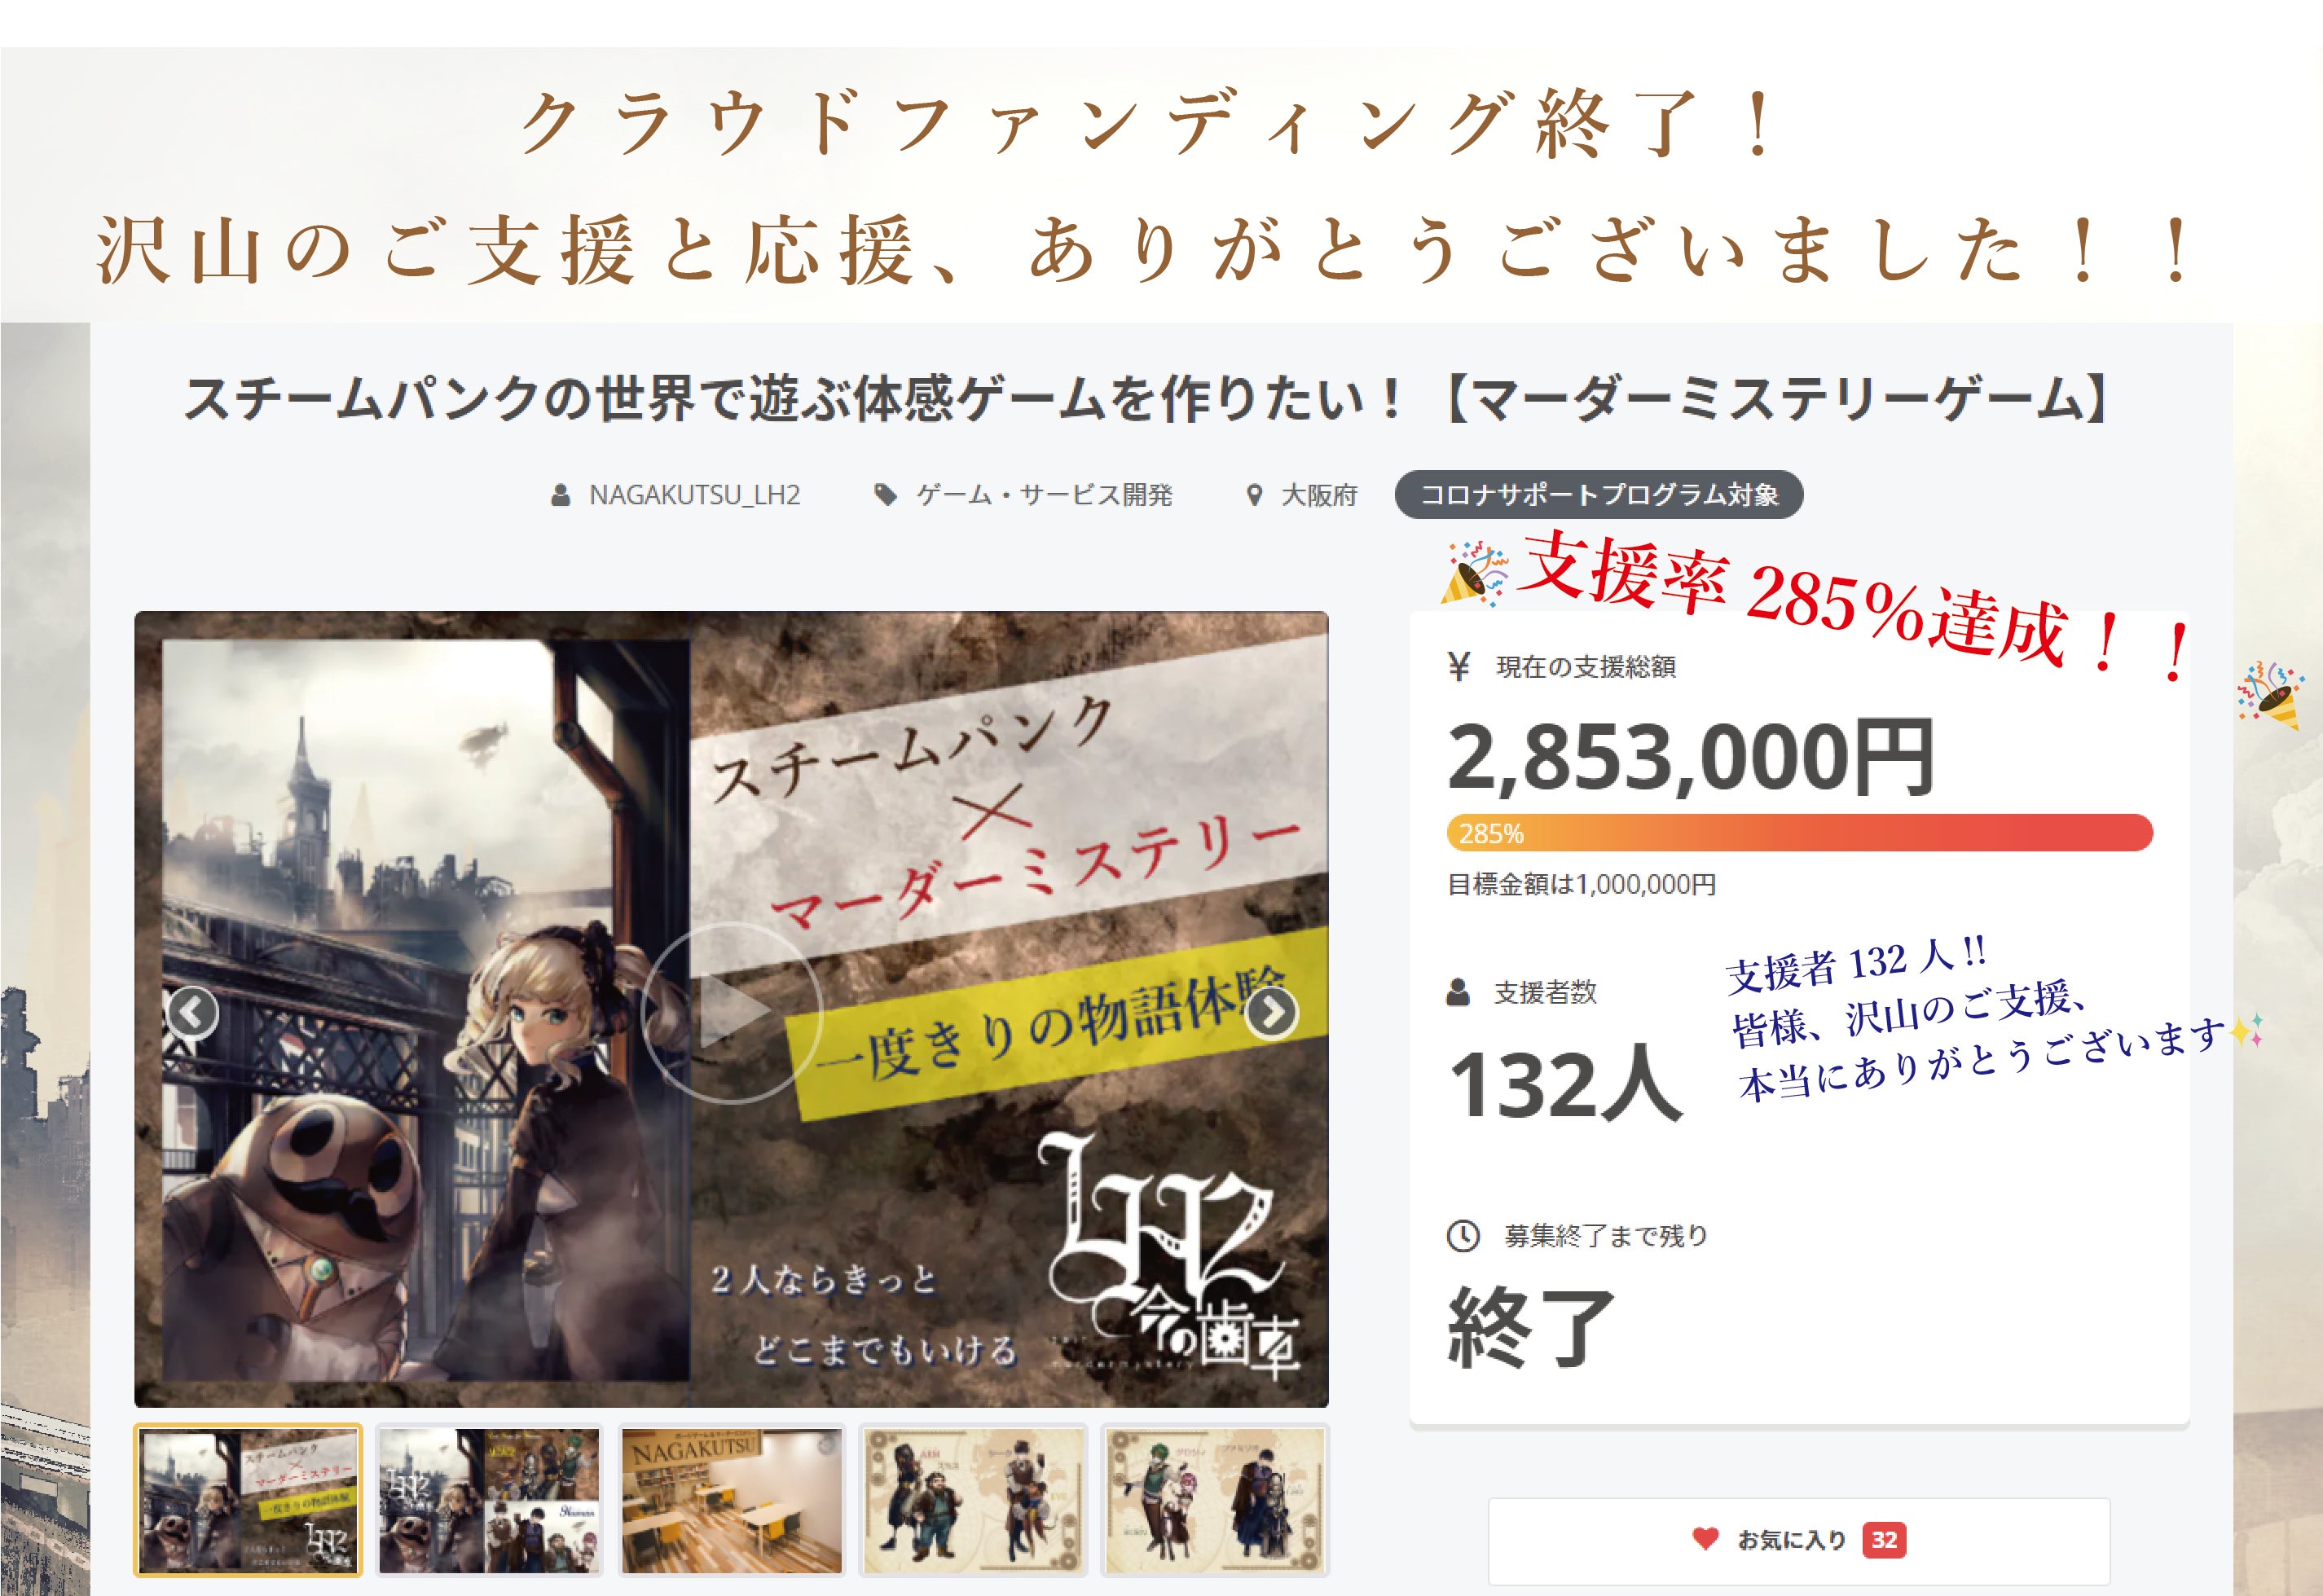Play the steampunk project video
2323x1596 pixels.
click(731, 1012)
